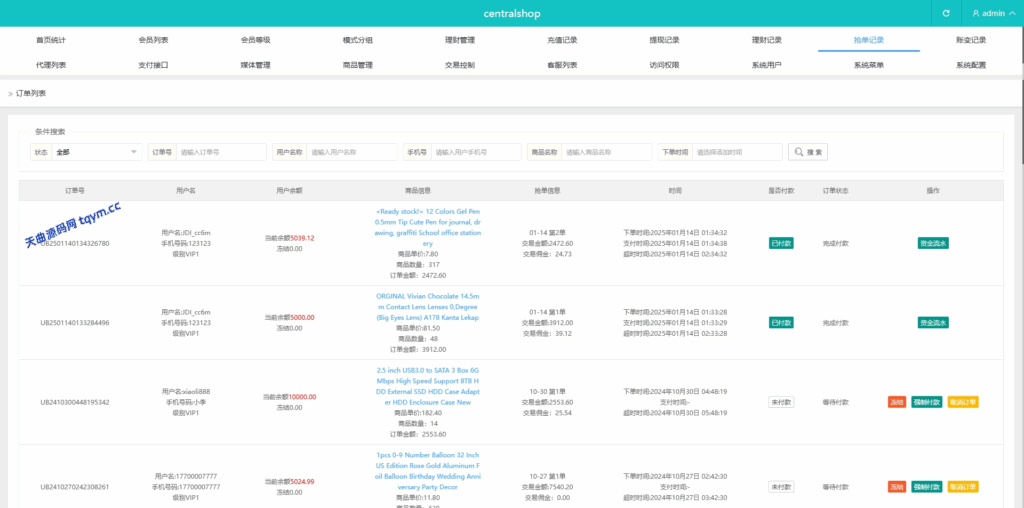This screenshot has width=1024, height=508.
Task: Click 冻结 button for the USB3.0 order
Action: coord(896,402)
